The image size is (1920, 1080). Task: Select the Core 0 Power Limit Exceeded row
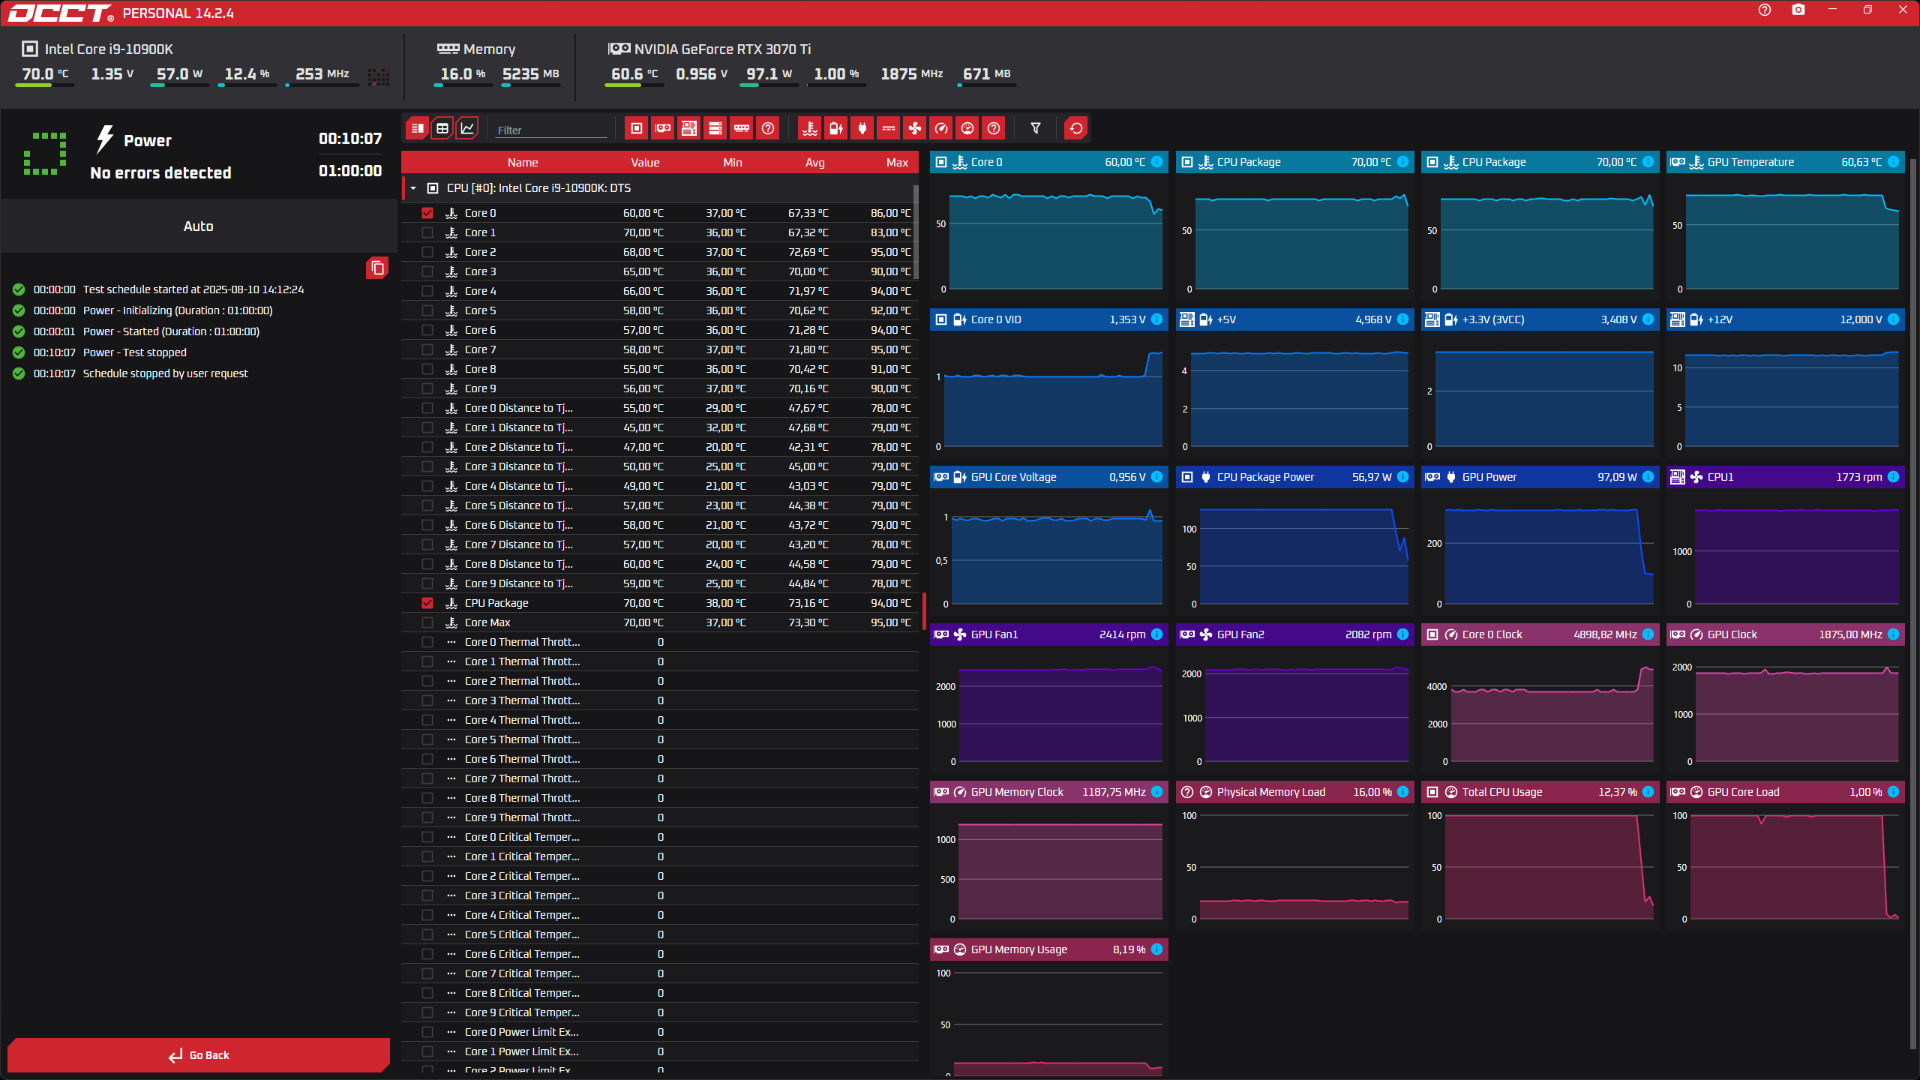[x=660, y=1032]
